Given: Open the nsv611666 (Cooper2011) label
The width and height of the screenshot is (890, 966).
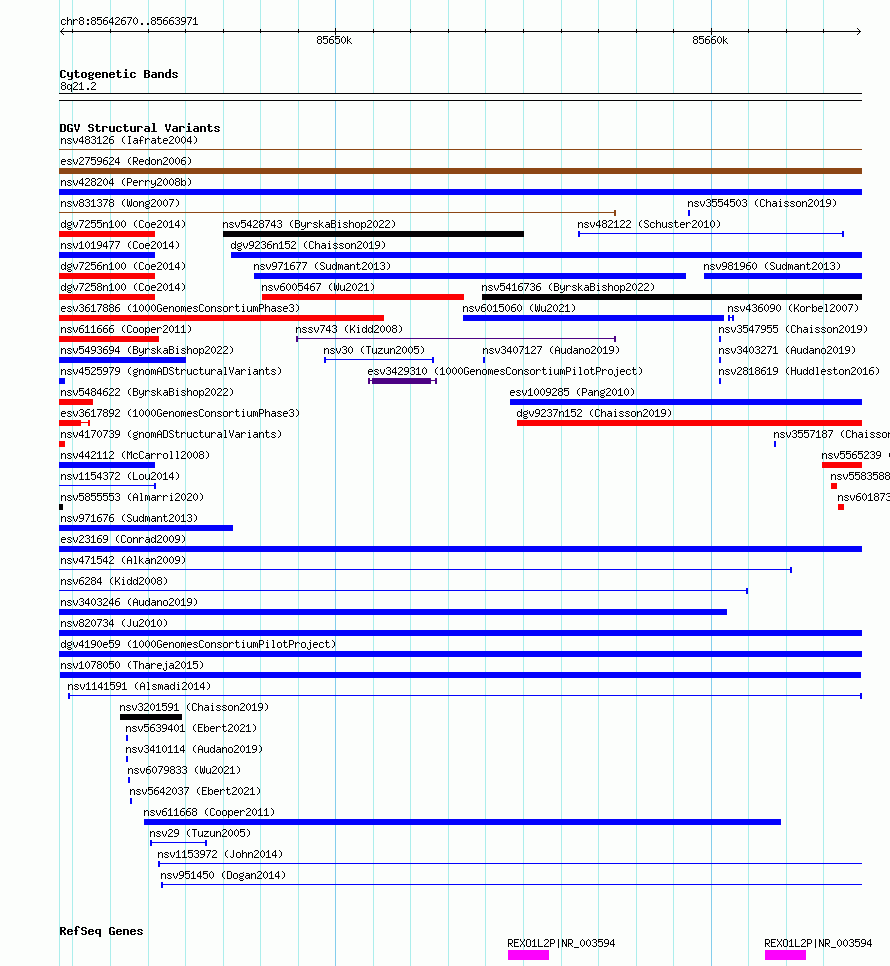Looking at the screenshot, I should coord(126,329).
